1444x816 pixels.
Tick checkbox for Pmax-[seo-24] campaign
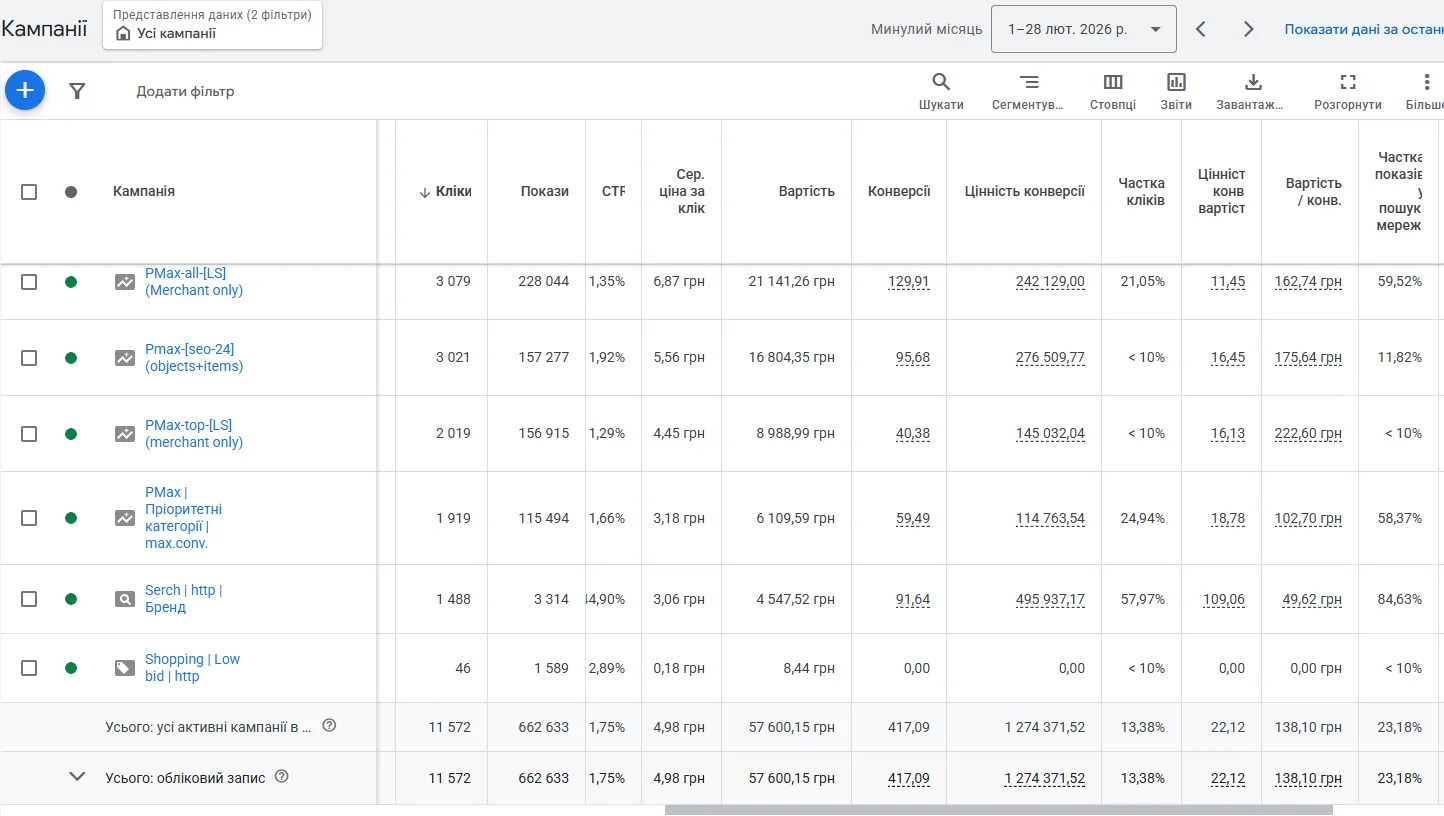coord(29,358)
